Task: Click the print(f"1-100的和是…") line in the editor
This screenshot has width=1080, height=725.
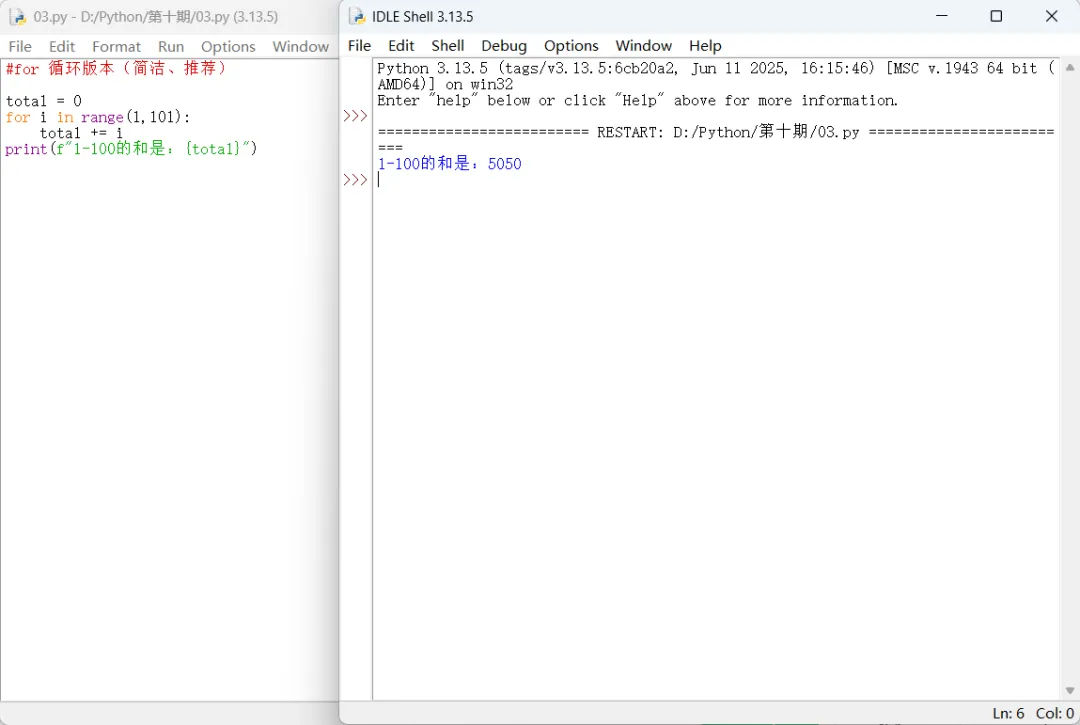Action: (131, 148)
